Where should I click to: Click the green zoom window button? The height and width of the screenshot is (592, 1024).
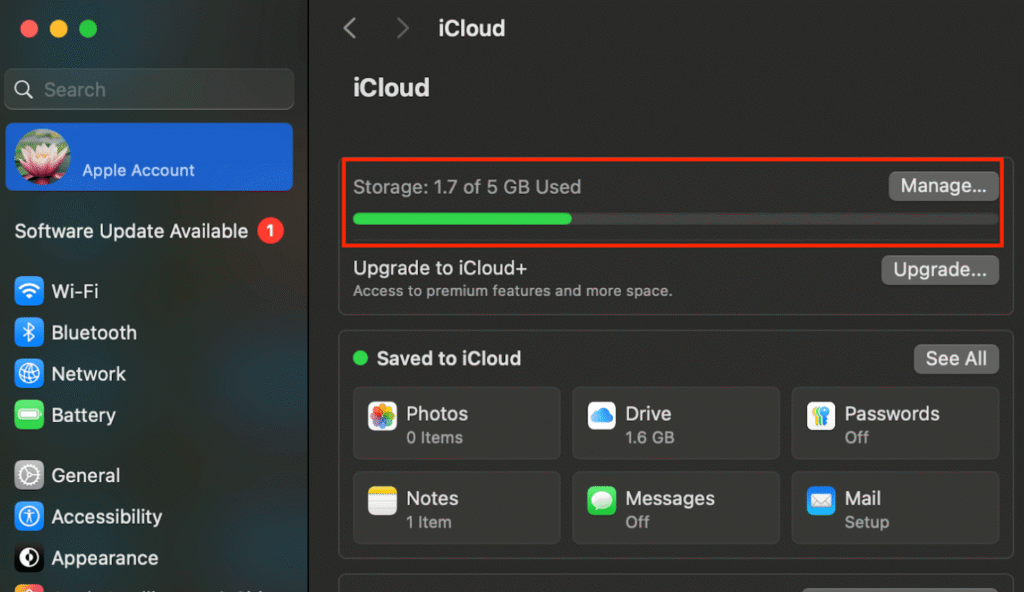88,29
